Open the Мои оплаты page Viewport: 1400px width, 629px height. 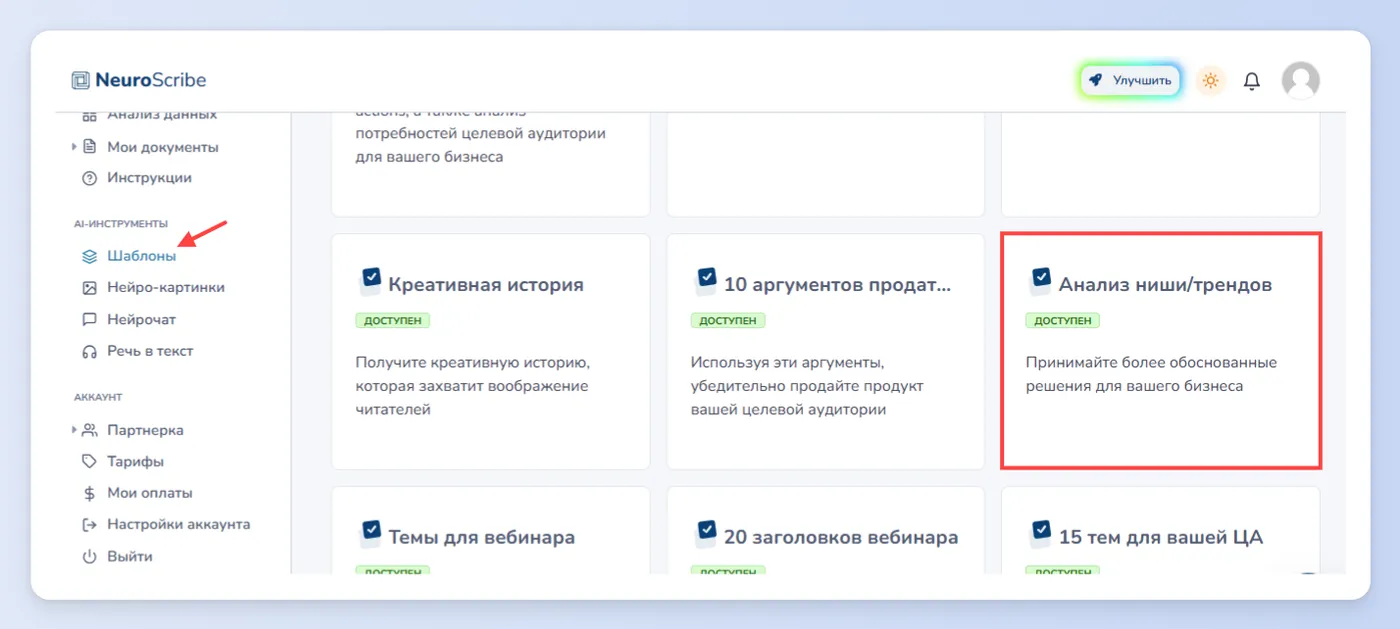pyautogui.click(x=150, y=493)
